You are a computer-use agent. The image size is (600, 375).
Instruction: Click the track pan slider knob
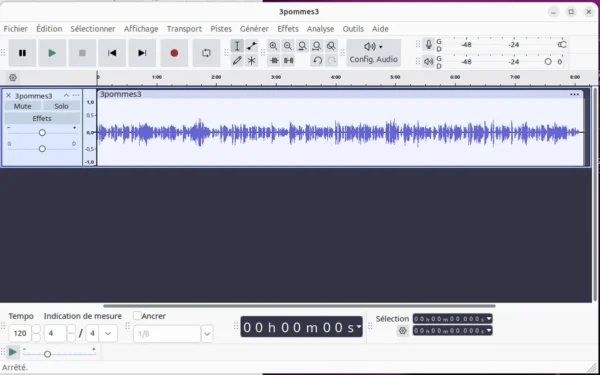pyautogui.click(x=42, y=148)
